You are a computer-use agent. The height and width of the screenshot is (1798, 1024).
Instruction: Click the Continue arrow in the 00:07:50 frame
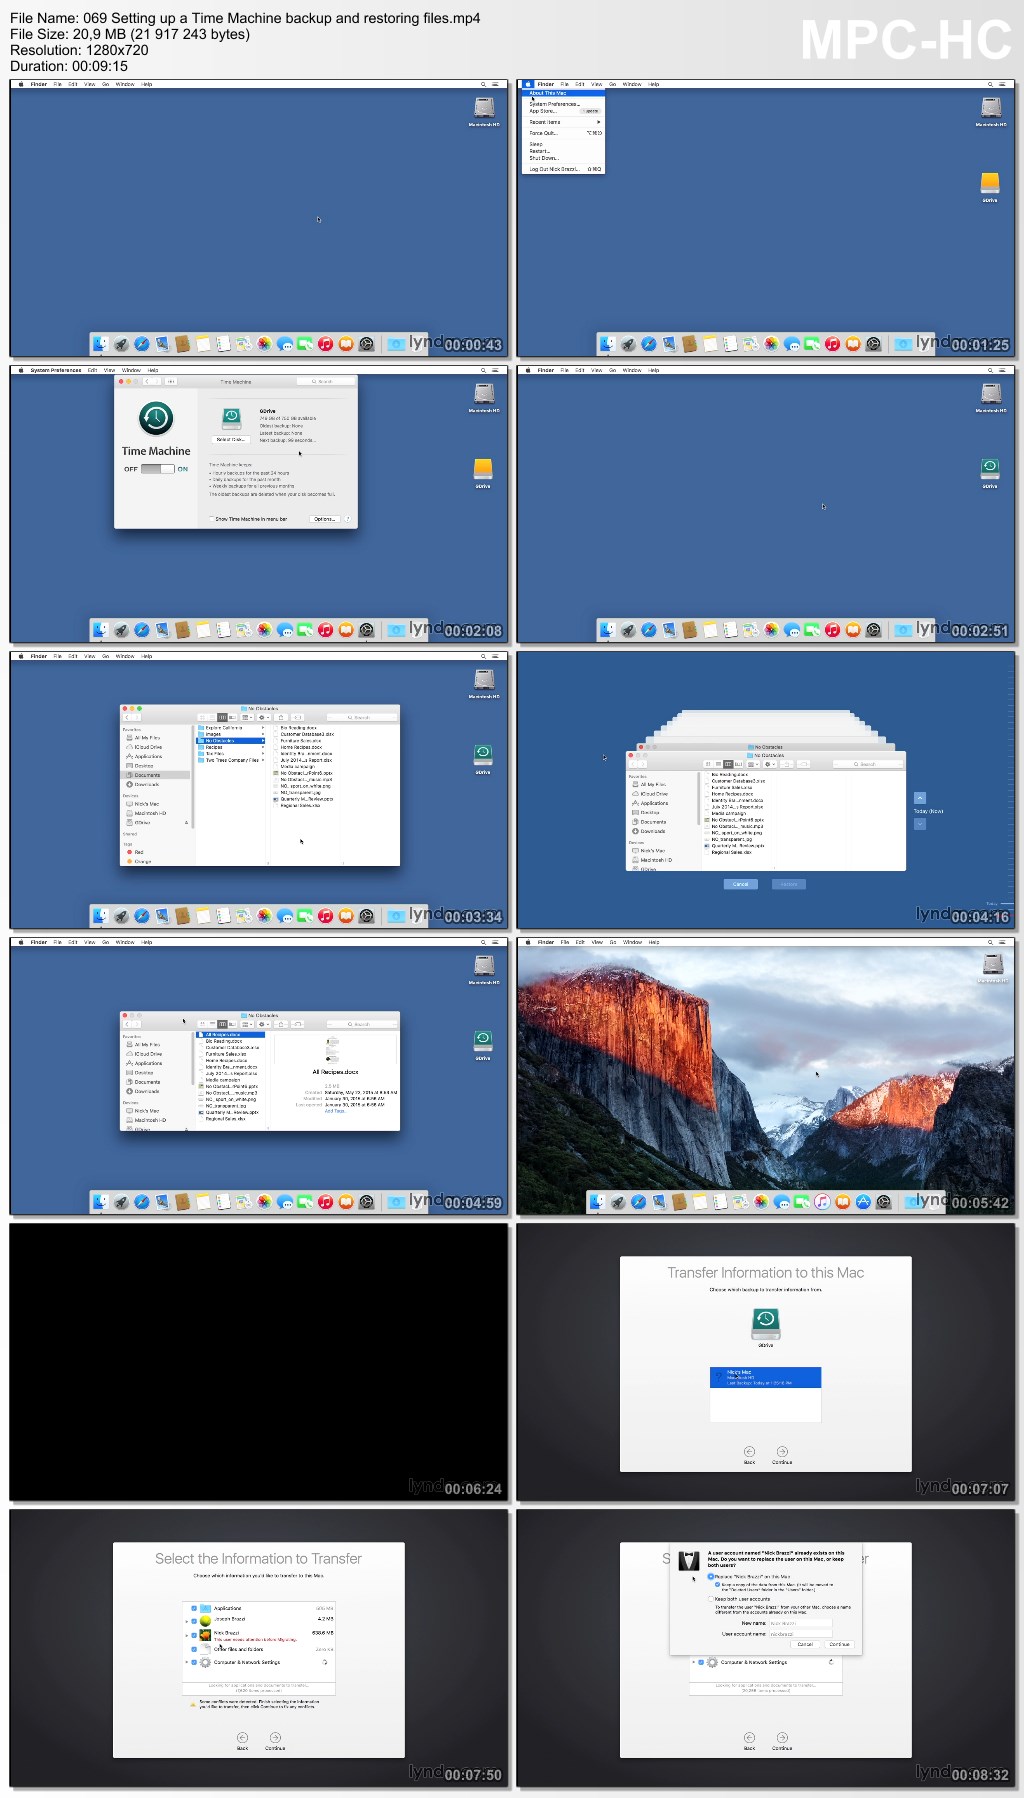click(x=275, y=1737)
